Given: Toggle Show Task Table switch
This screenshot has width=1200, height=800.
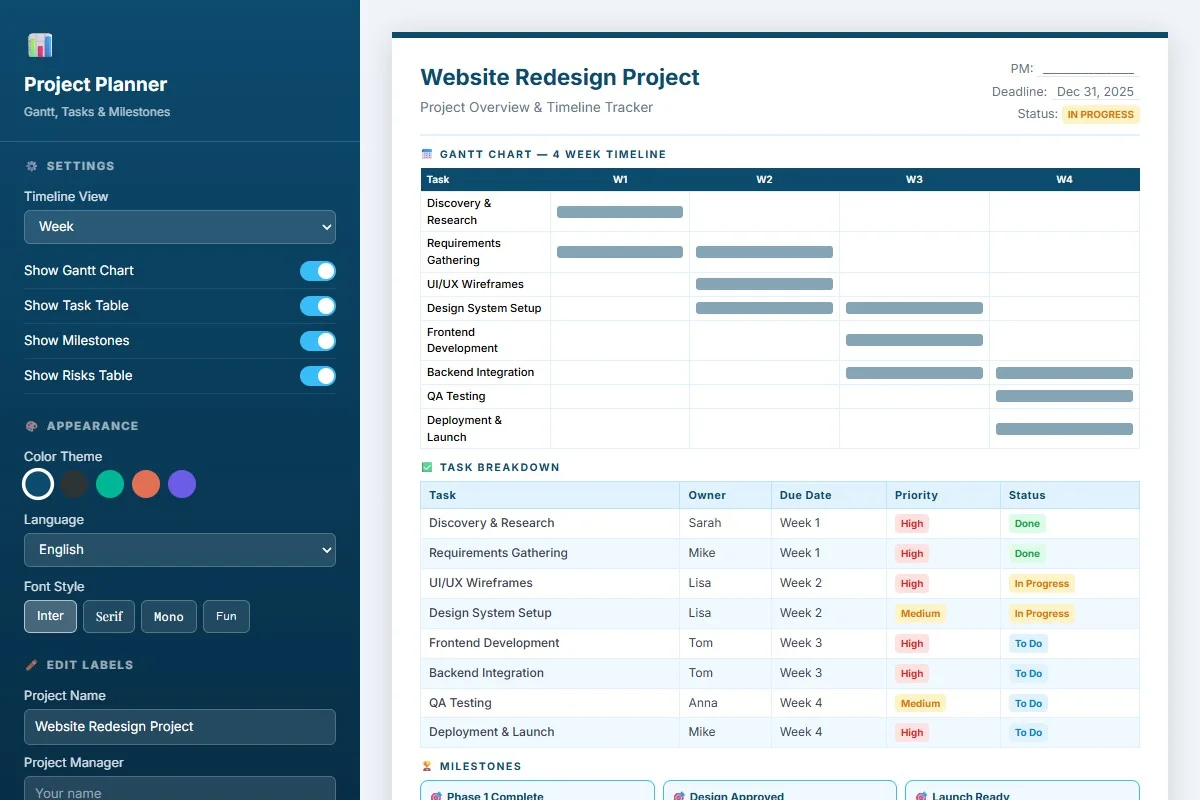Looking at the screenshot, I should [x=318, y=306].
